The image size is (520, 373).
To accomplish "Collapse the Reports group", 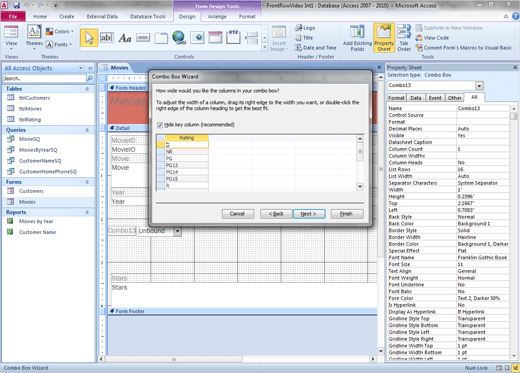I will click(x=87, y=212).
